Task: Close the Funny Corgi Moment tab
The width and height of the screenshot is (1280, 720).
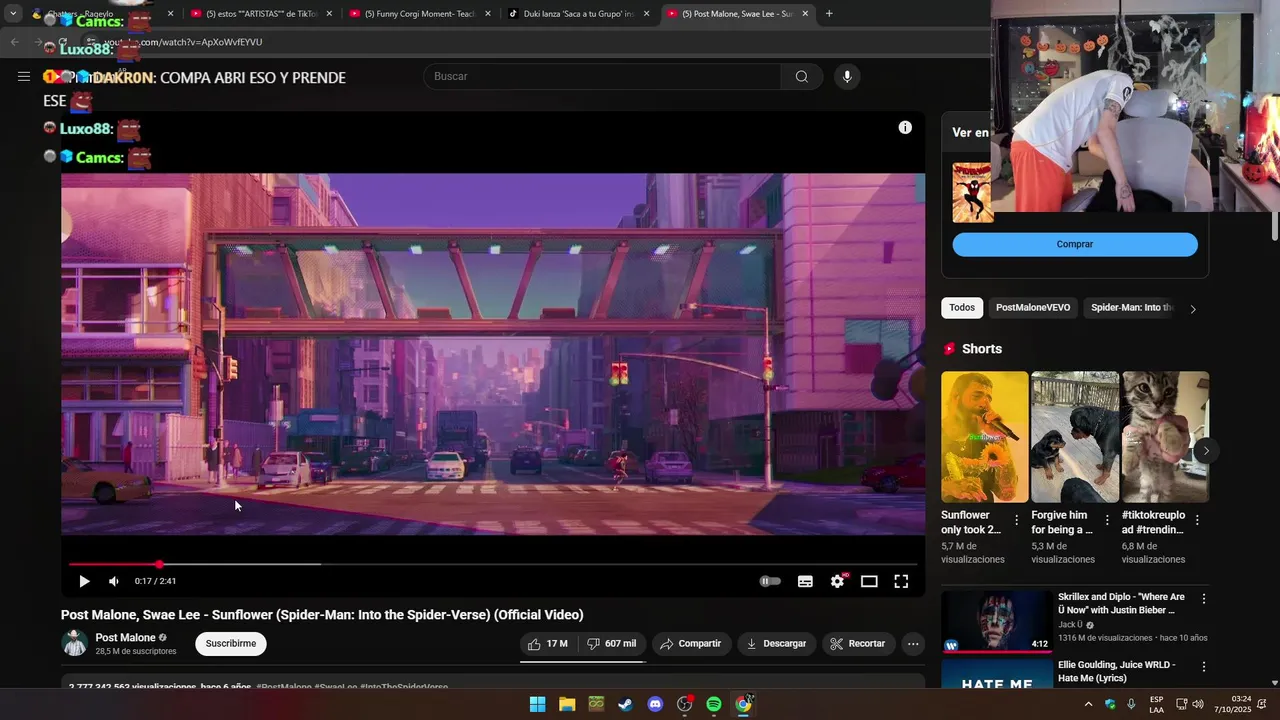Action: click(x=488, y=14)
